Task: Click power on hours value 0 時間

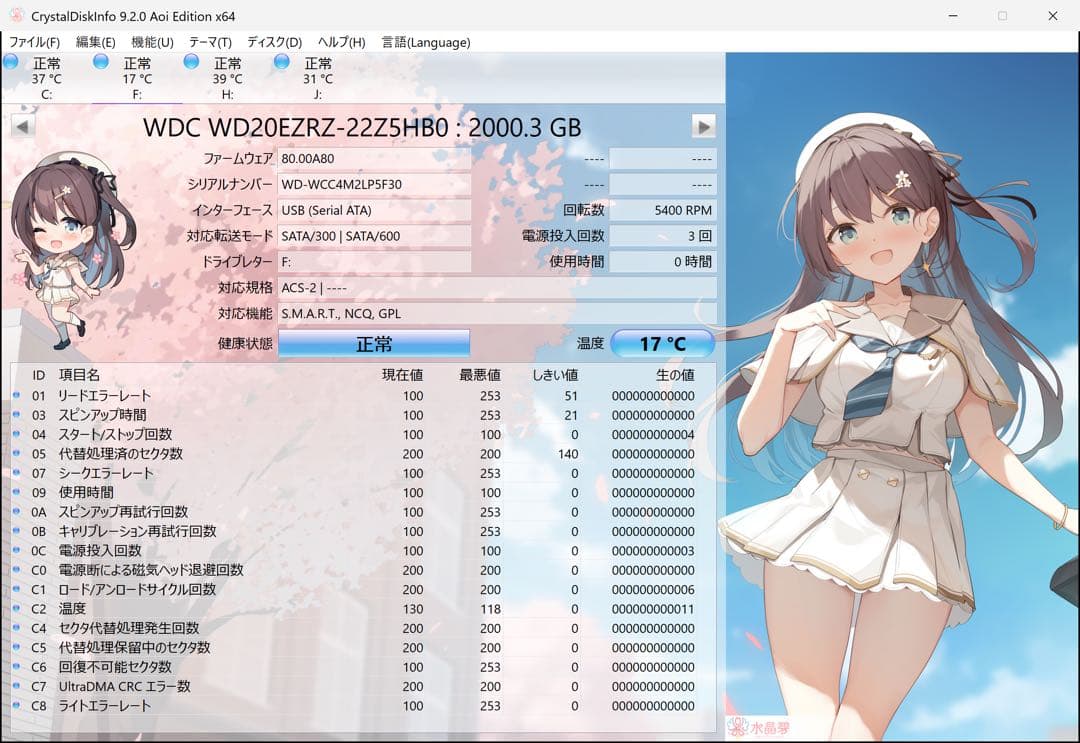Action: [x=663, y=262]
